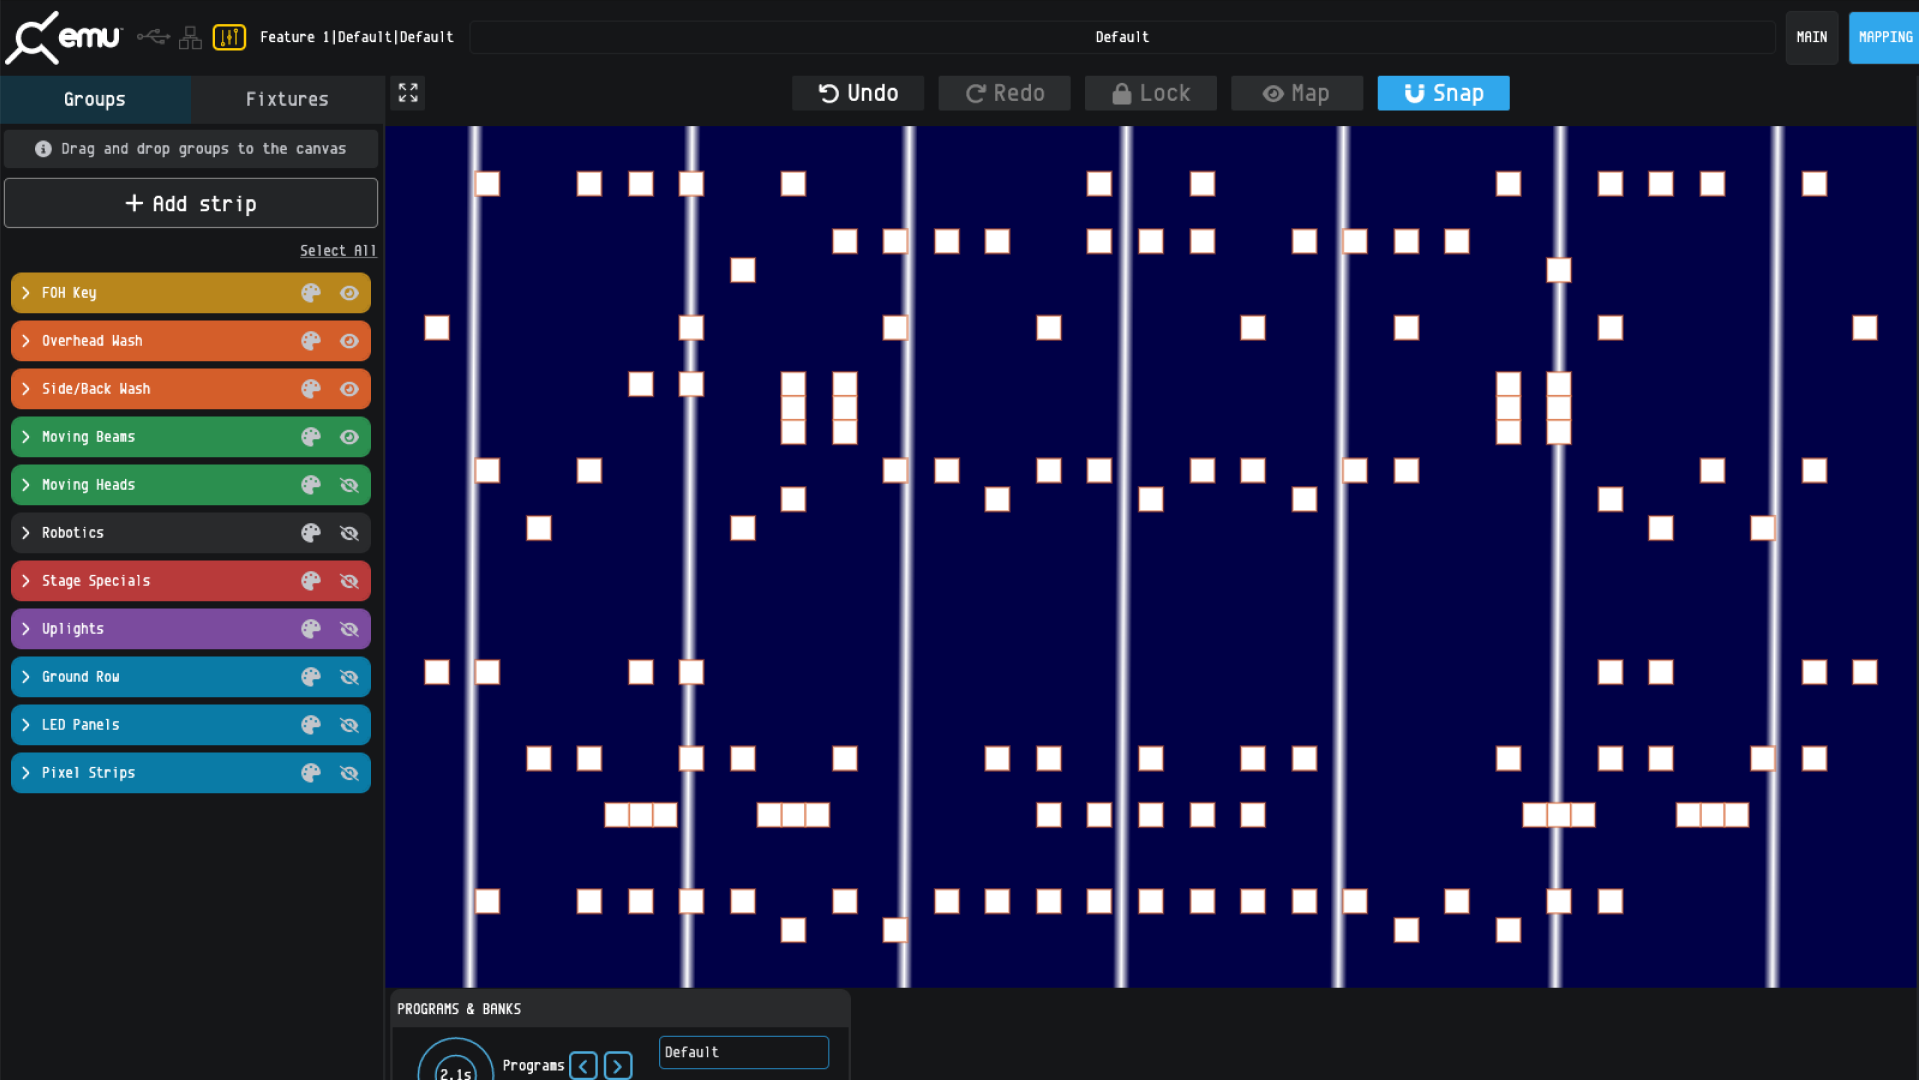Switch to the MAIN view tab
This screenshot has width=1920, height=1080.
pyautogui.click(x=1811, y=37)
